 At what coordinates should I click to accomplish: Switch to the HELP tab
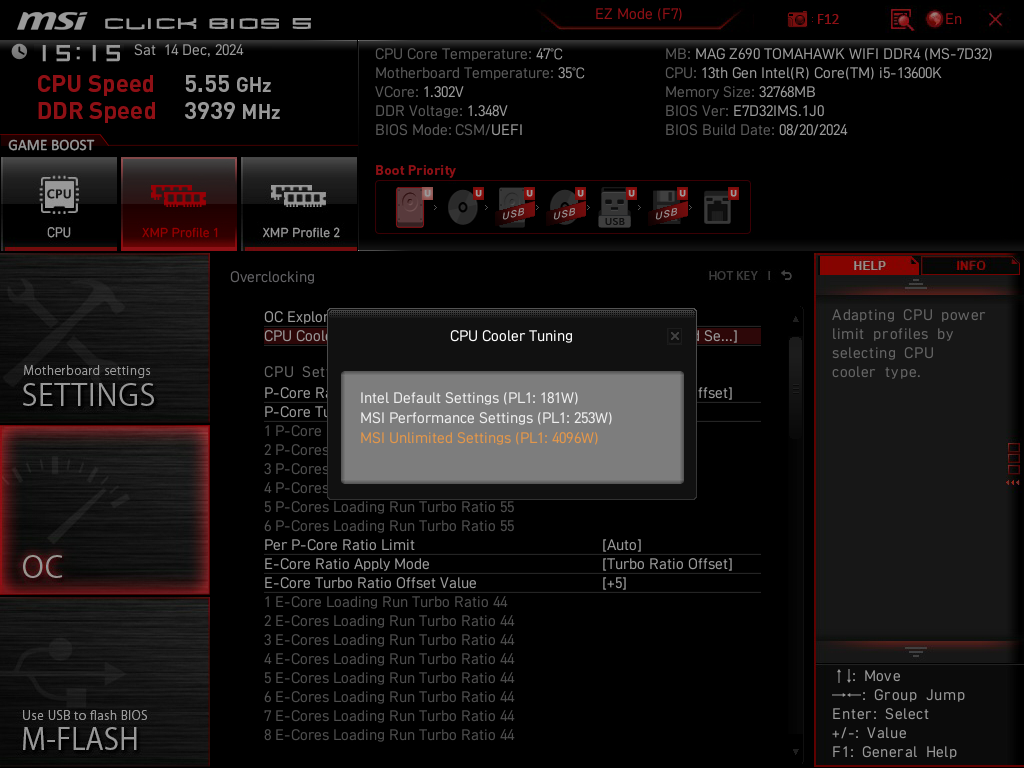pos(869,266)
